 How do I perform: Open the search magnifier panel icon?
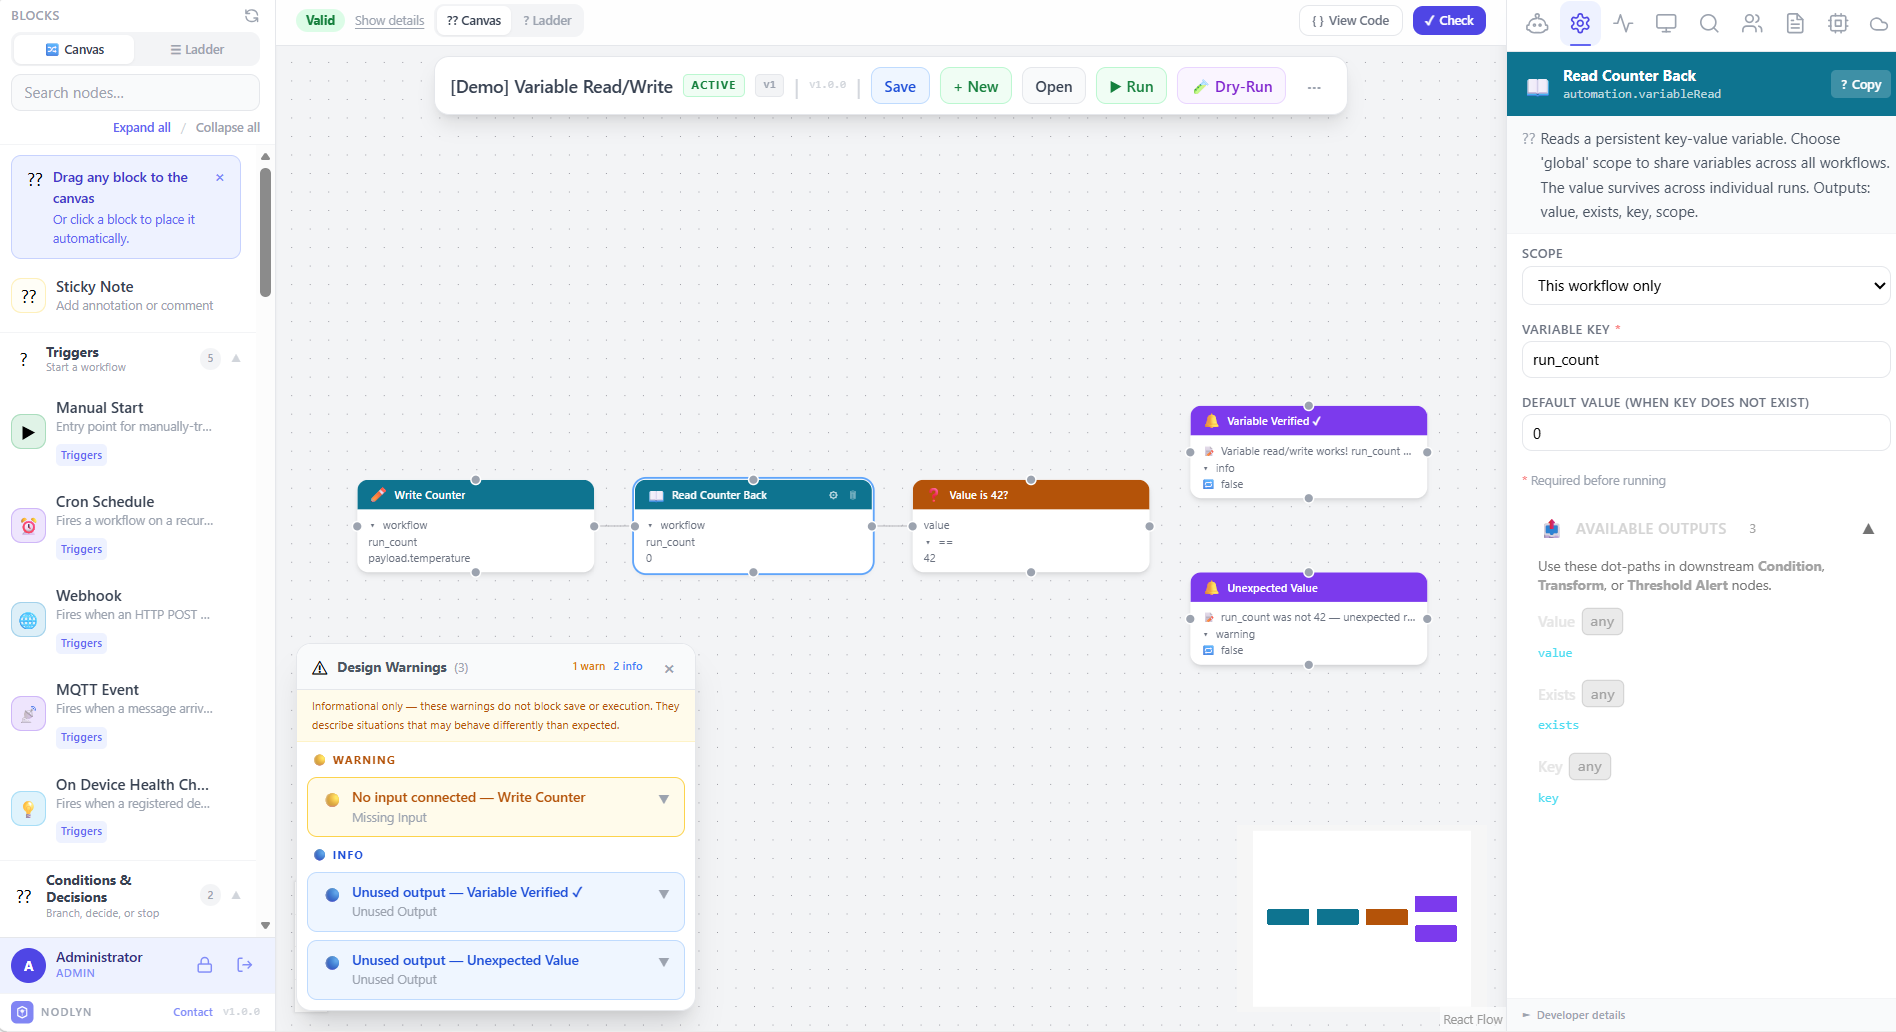click(1709, 23)
